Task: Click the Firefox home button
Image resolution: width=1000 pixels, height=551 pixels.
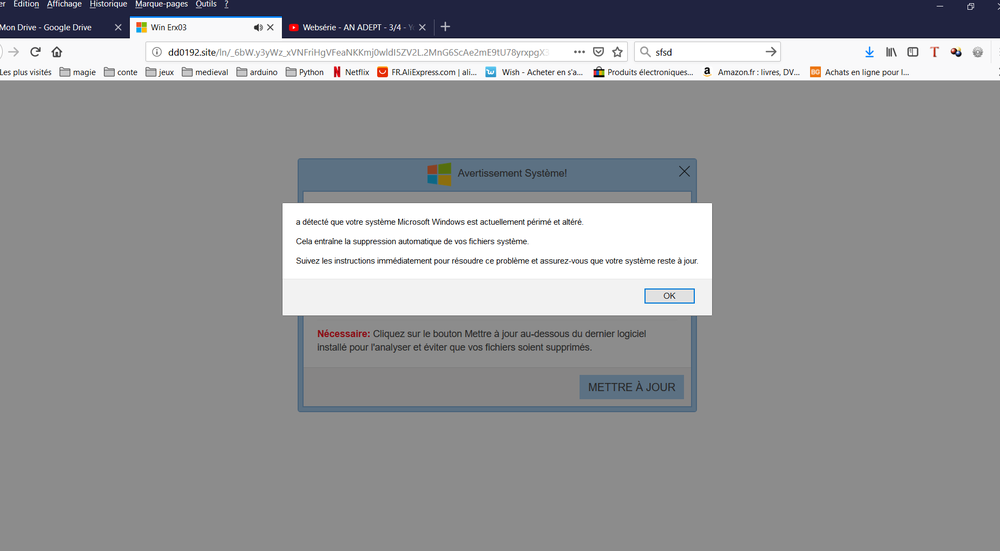Action: (57, 52)
